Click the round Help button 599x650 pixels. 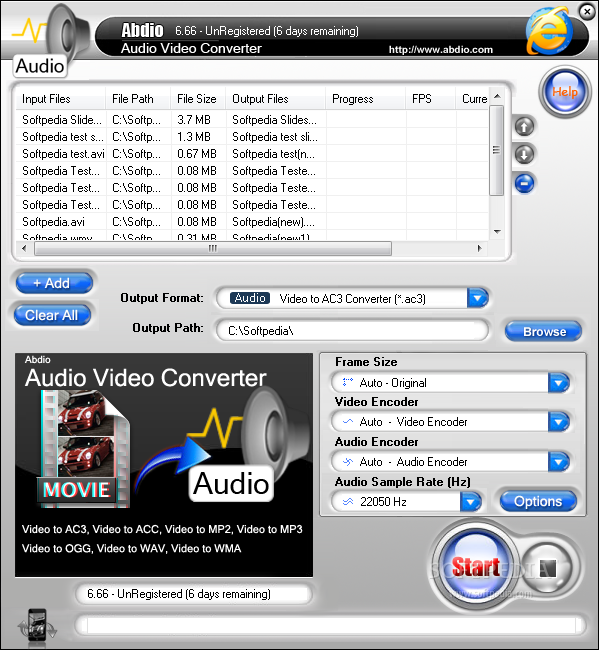pos(565,92)
